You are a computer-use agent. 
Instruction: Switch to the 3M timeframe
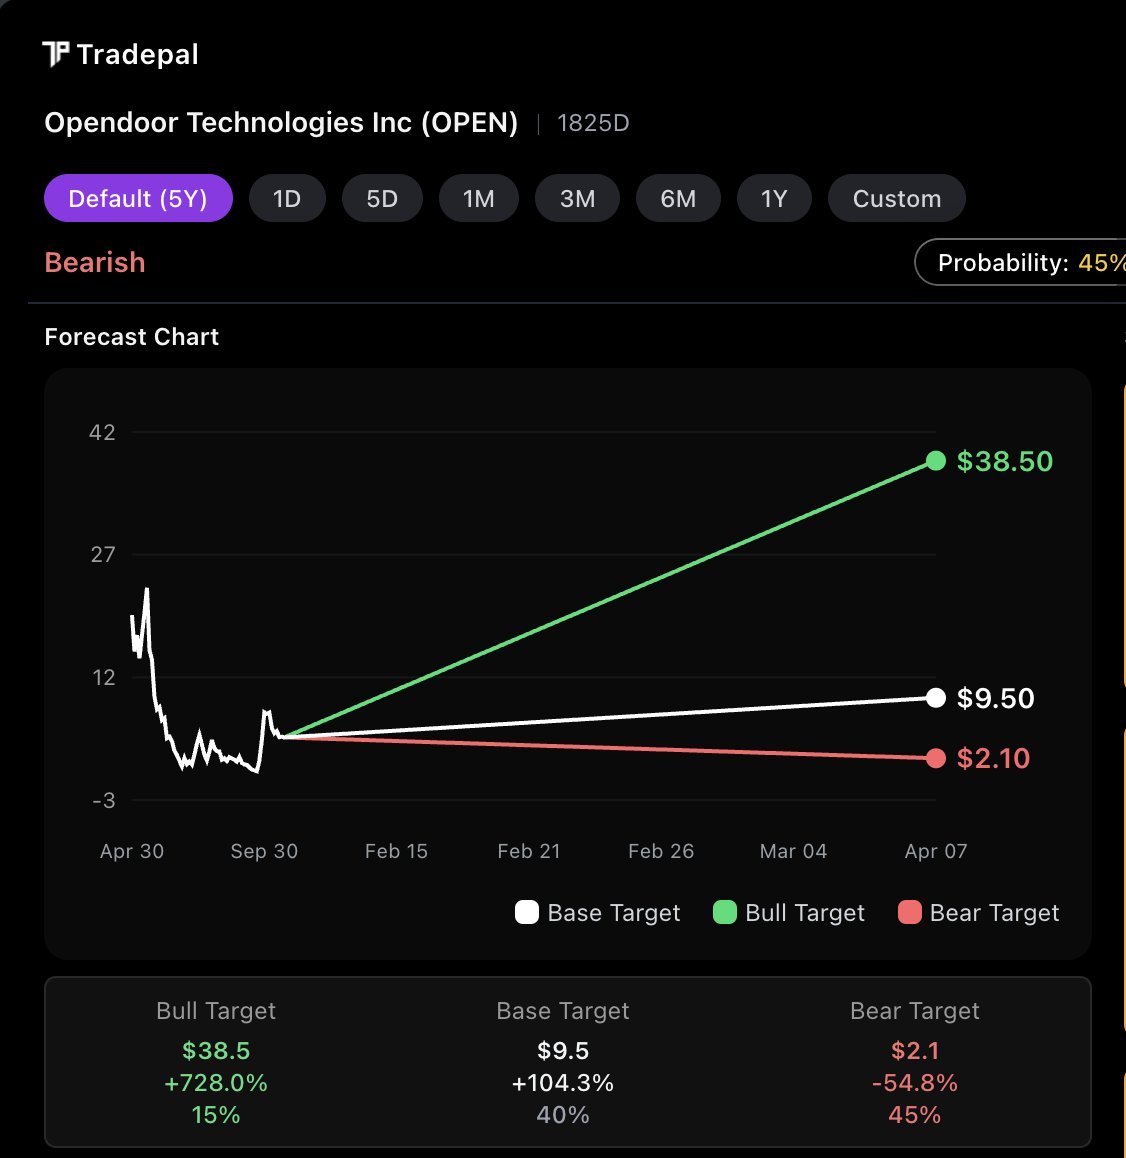[x=577, y=198]
